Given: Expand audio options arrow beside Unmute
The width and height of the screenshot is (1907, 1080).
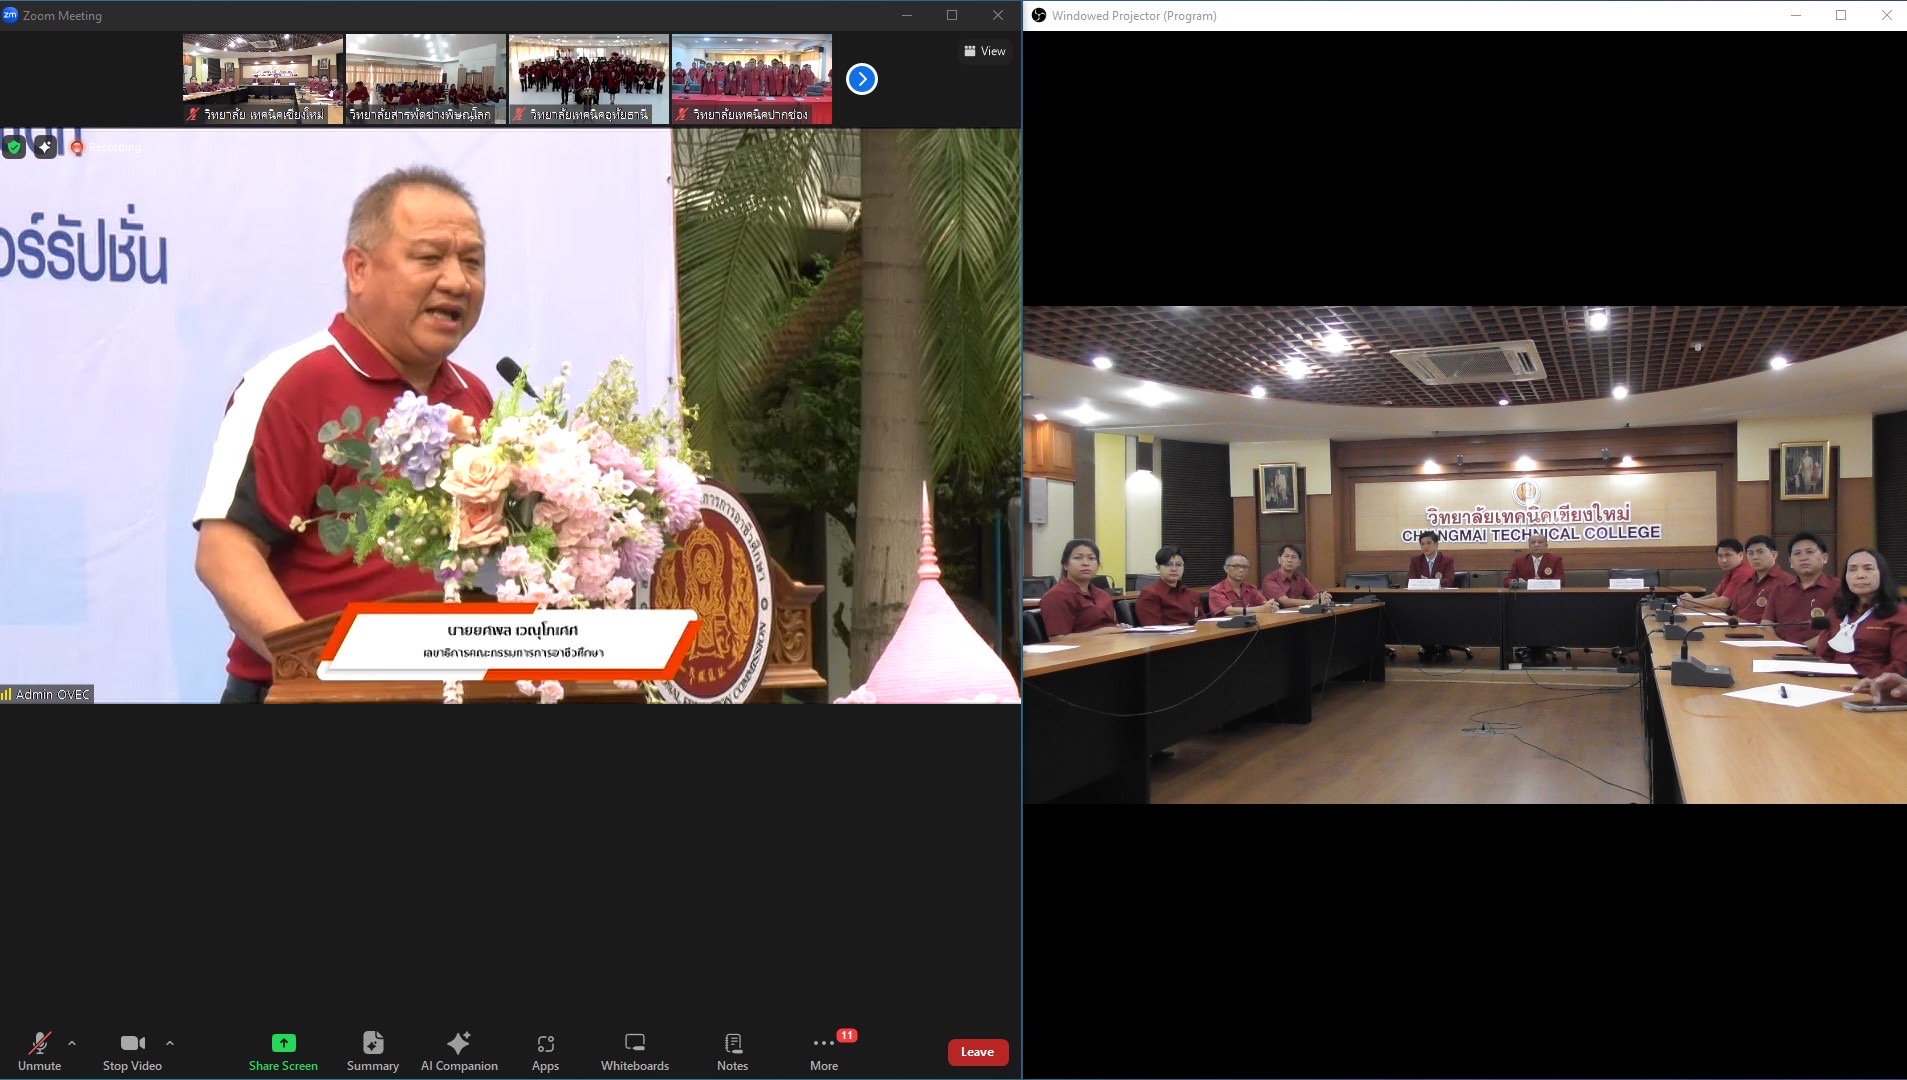Looking at the screenshot, I should pyautogui.click(x=72, y=1043).
